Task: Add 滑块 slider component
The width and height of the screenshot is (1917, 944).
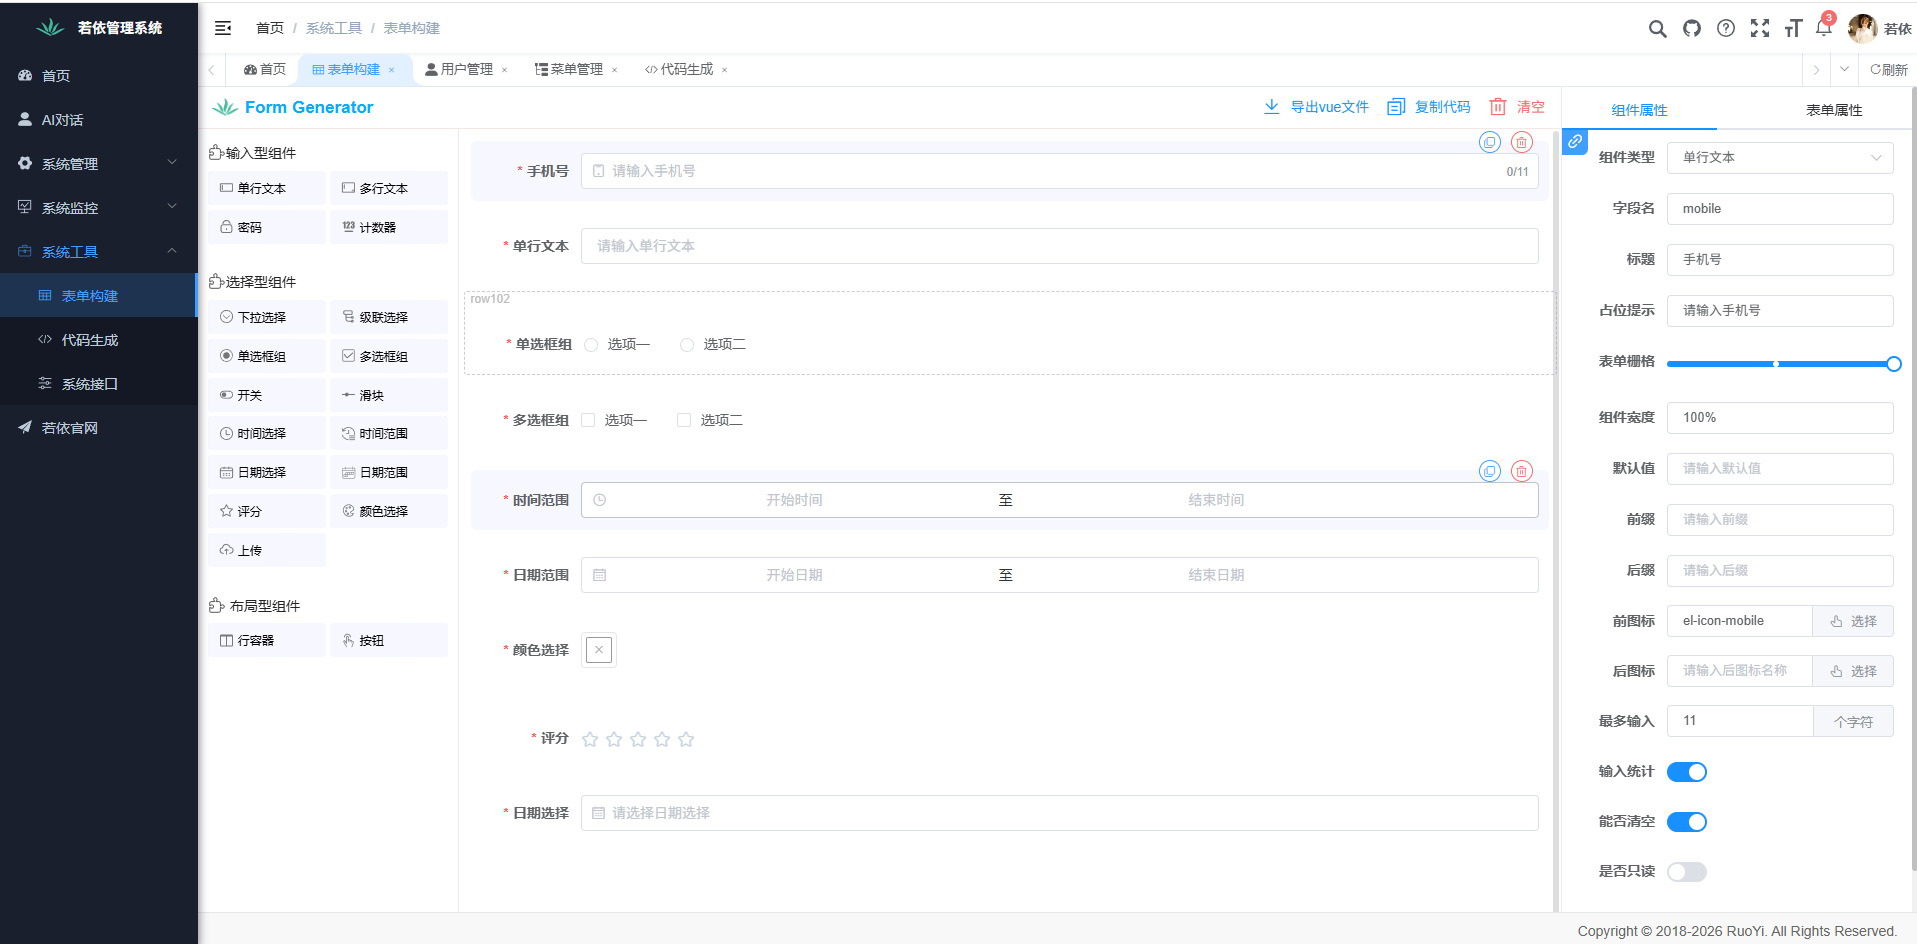Action: click(389, 395)
